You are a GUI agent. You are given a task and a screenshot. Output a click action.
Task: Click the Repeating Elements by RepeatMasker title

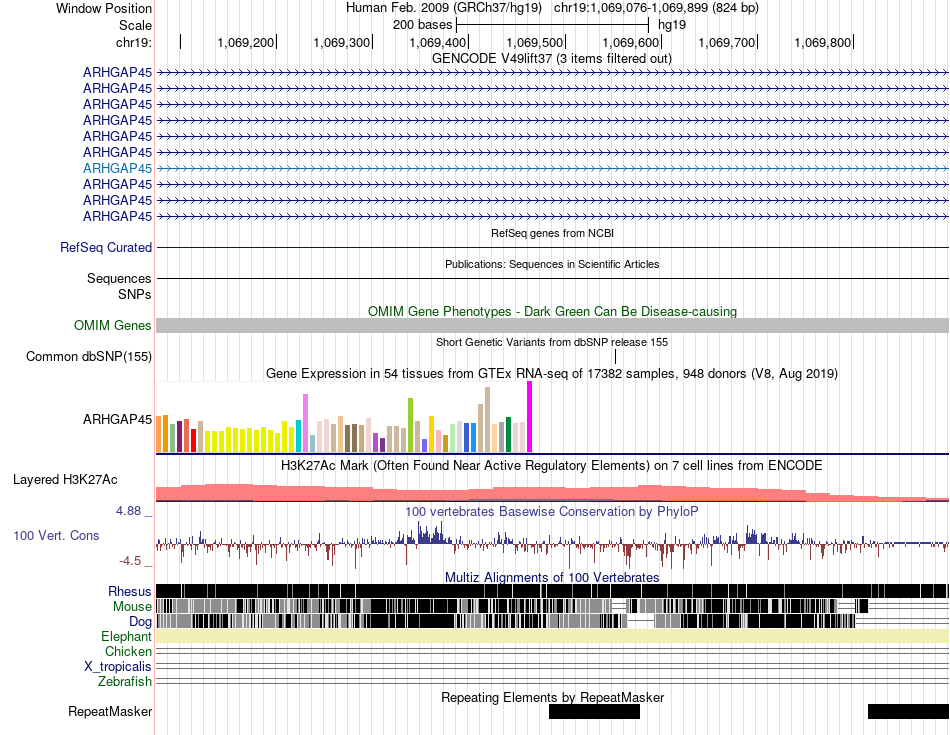553,697
